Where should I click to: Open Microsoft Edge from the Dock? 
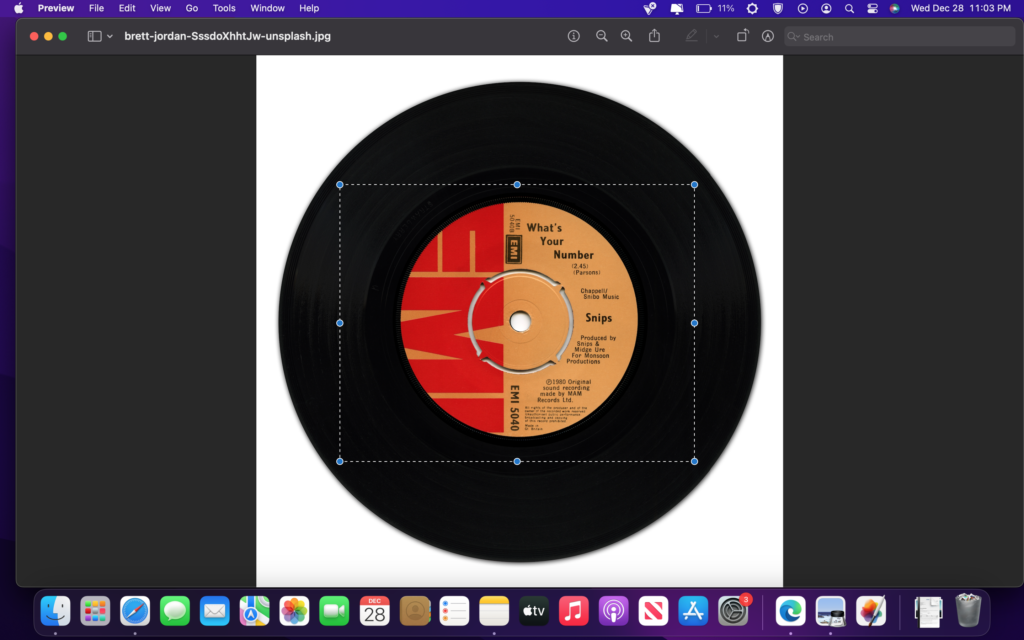pos(791,611)
